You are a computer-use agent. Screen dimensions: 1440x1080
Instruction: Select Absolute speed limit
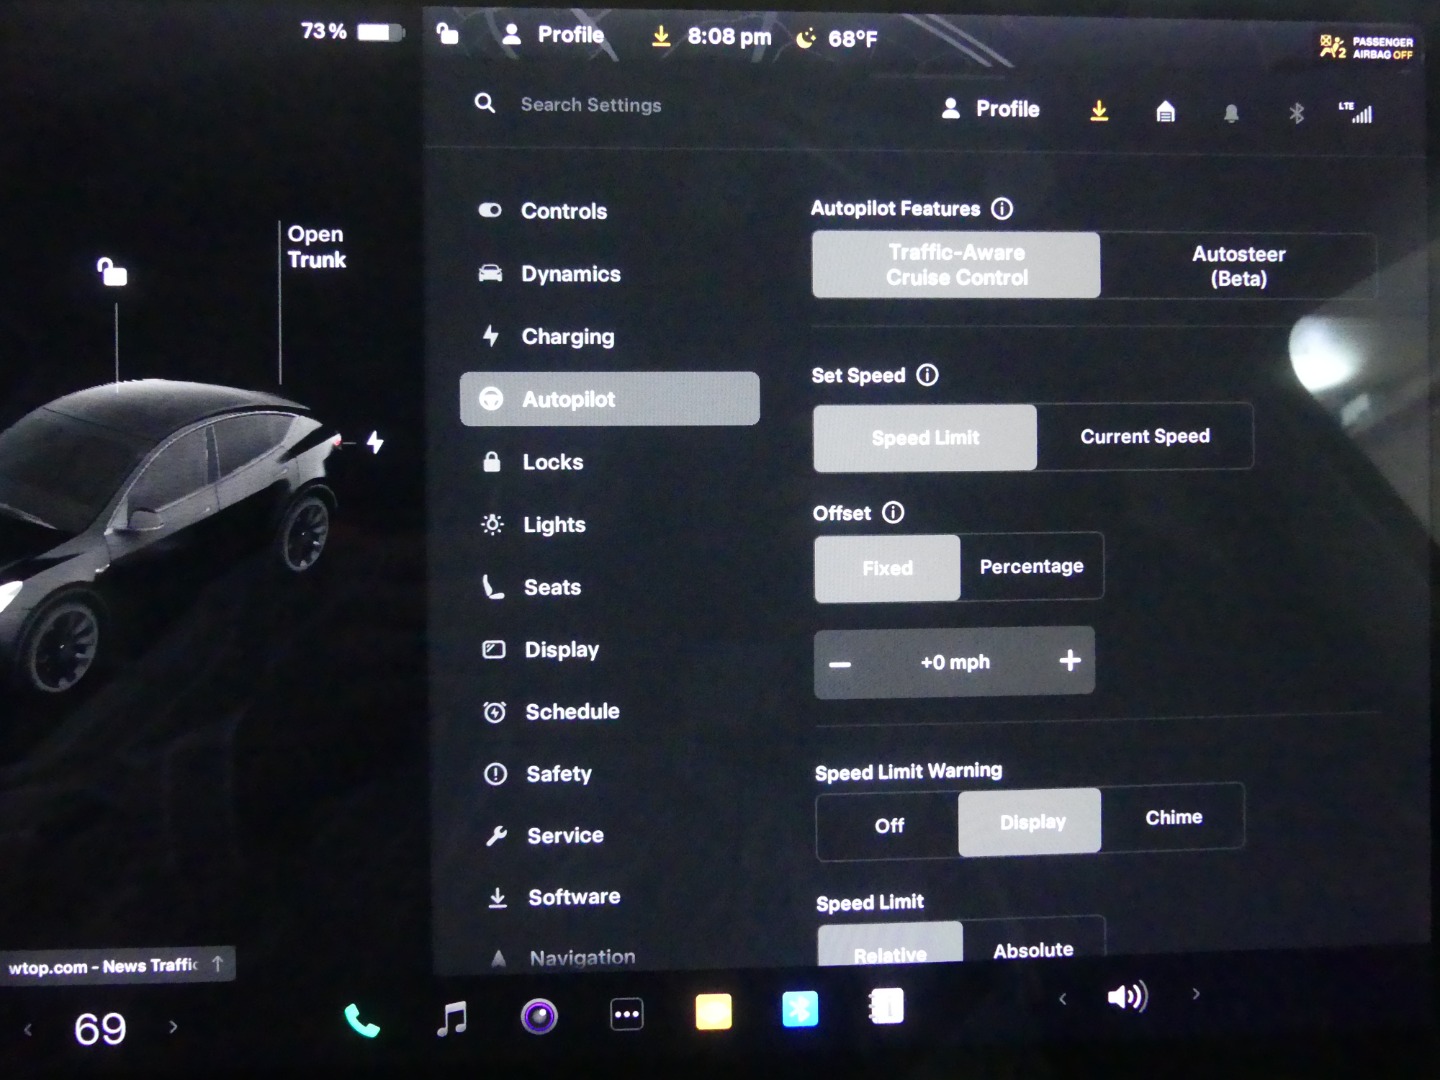coord(1033,948)
